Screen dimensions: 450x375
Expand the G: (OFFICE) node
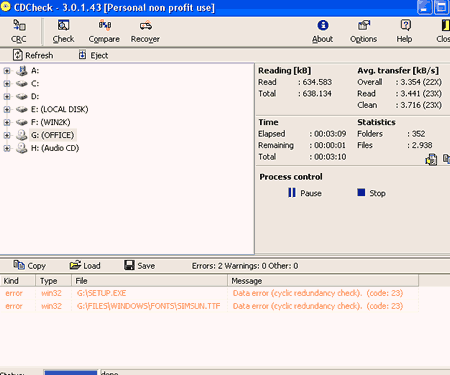point(7,135)
